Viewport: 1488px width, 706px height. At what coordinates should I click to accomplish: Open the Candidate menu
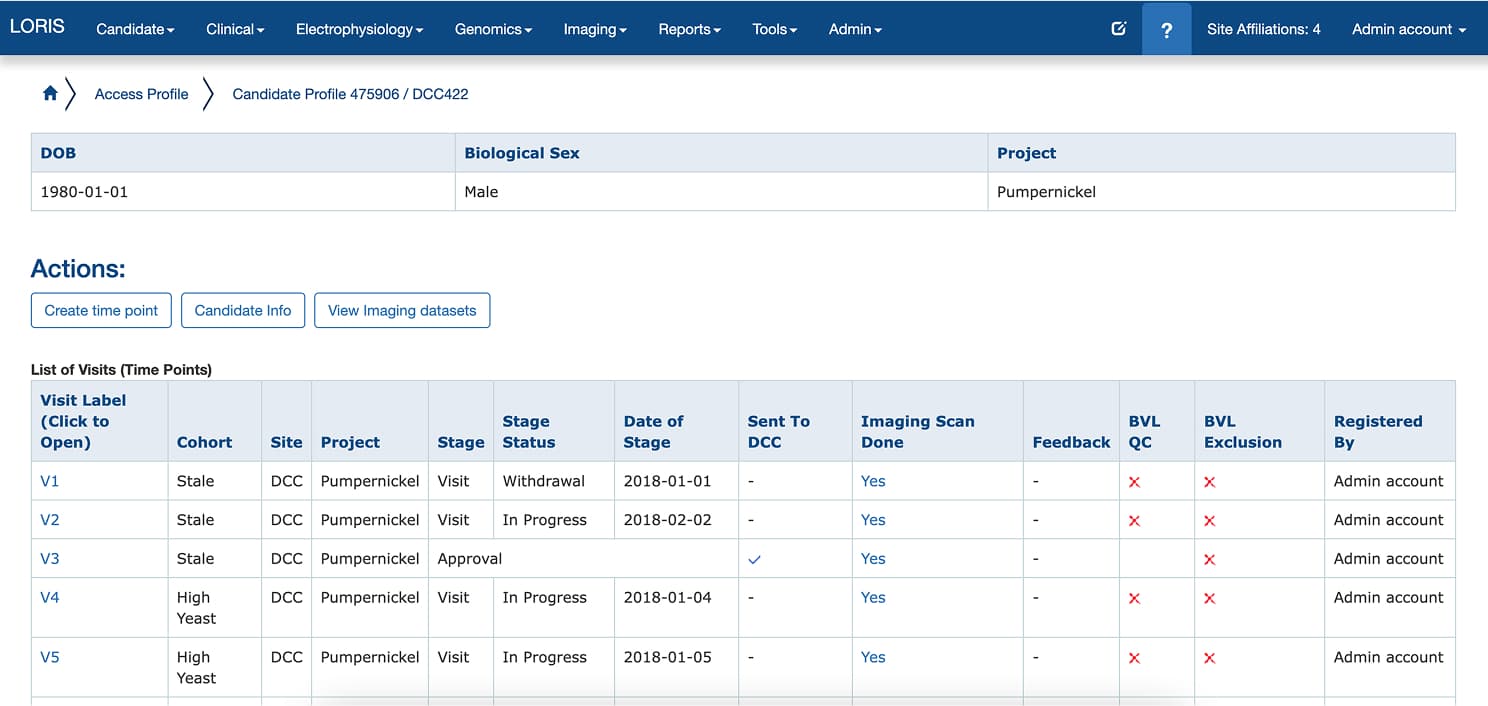[134, 29]
